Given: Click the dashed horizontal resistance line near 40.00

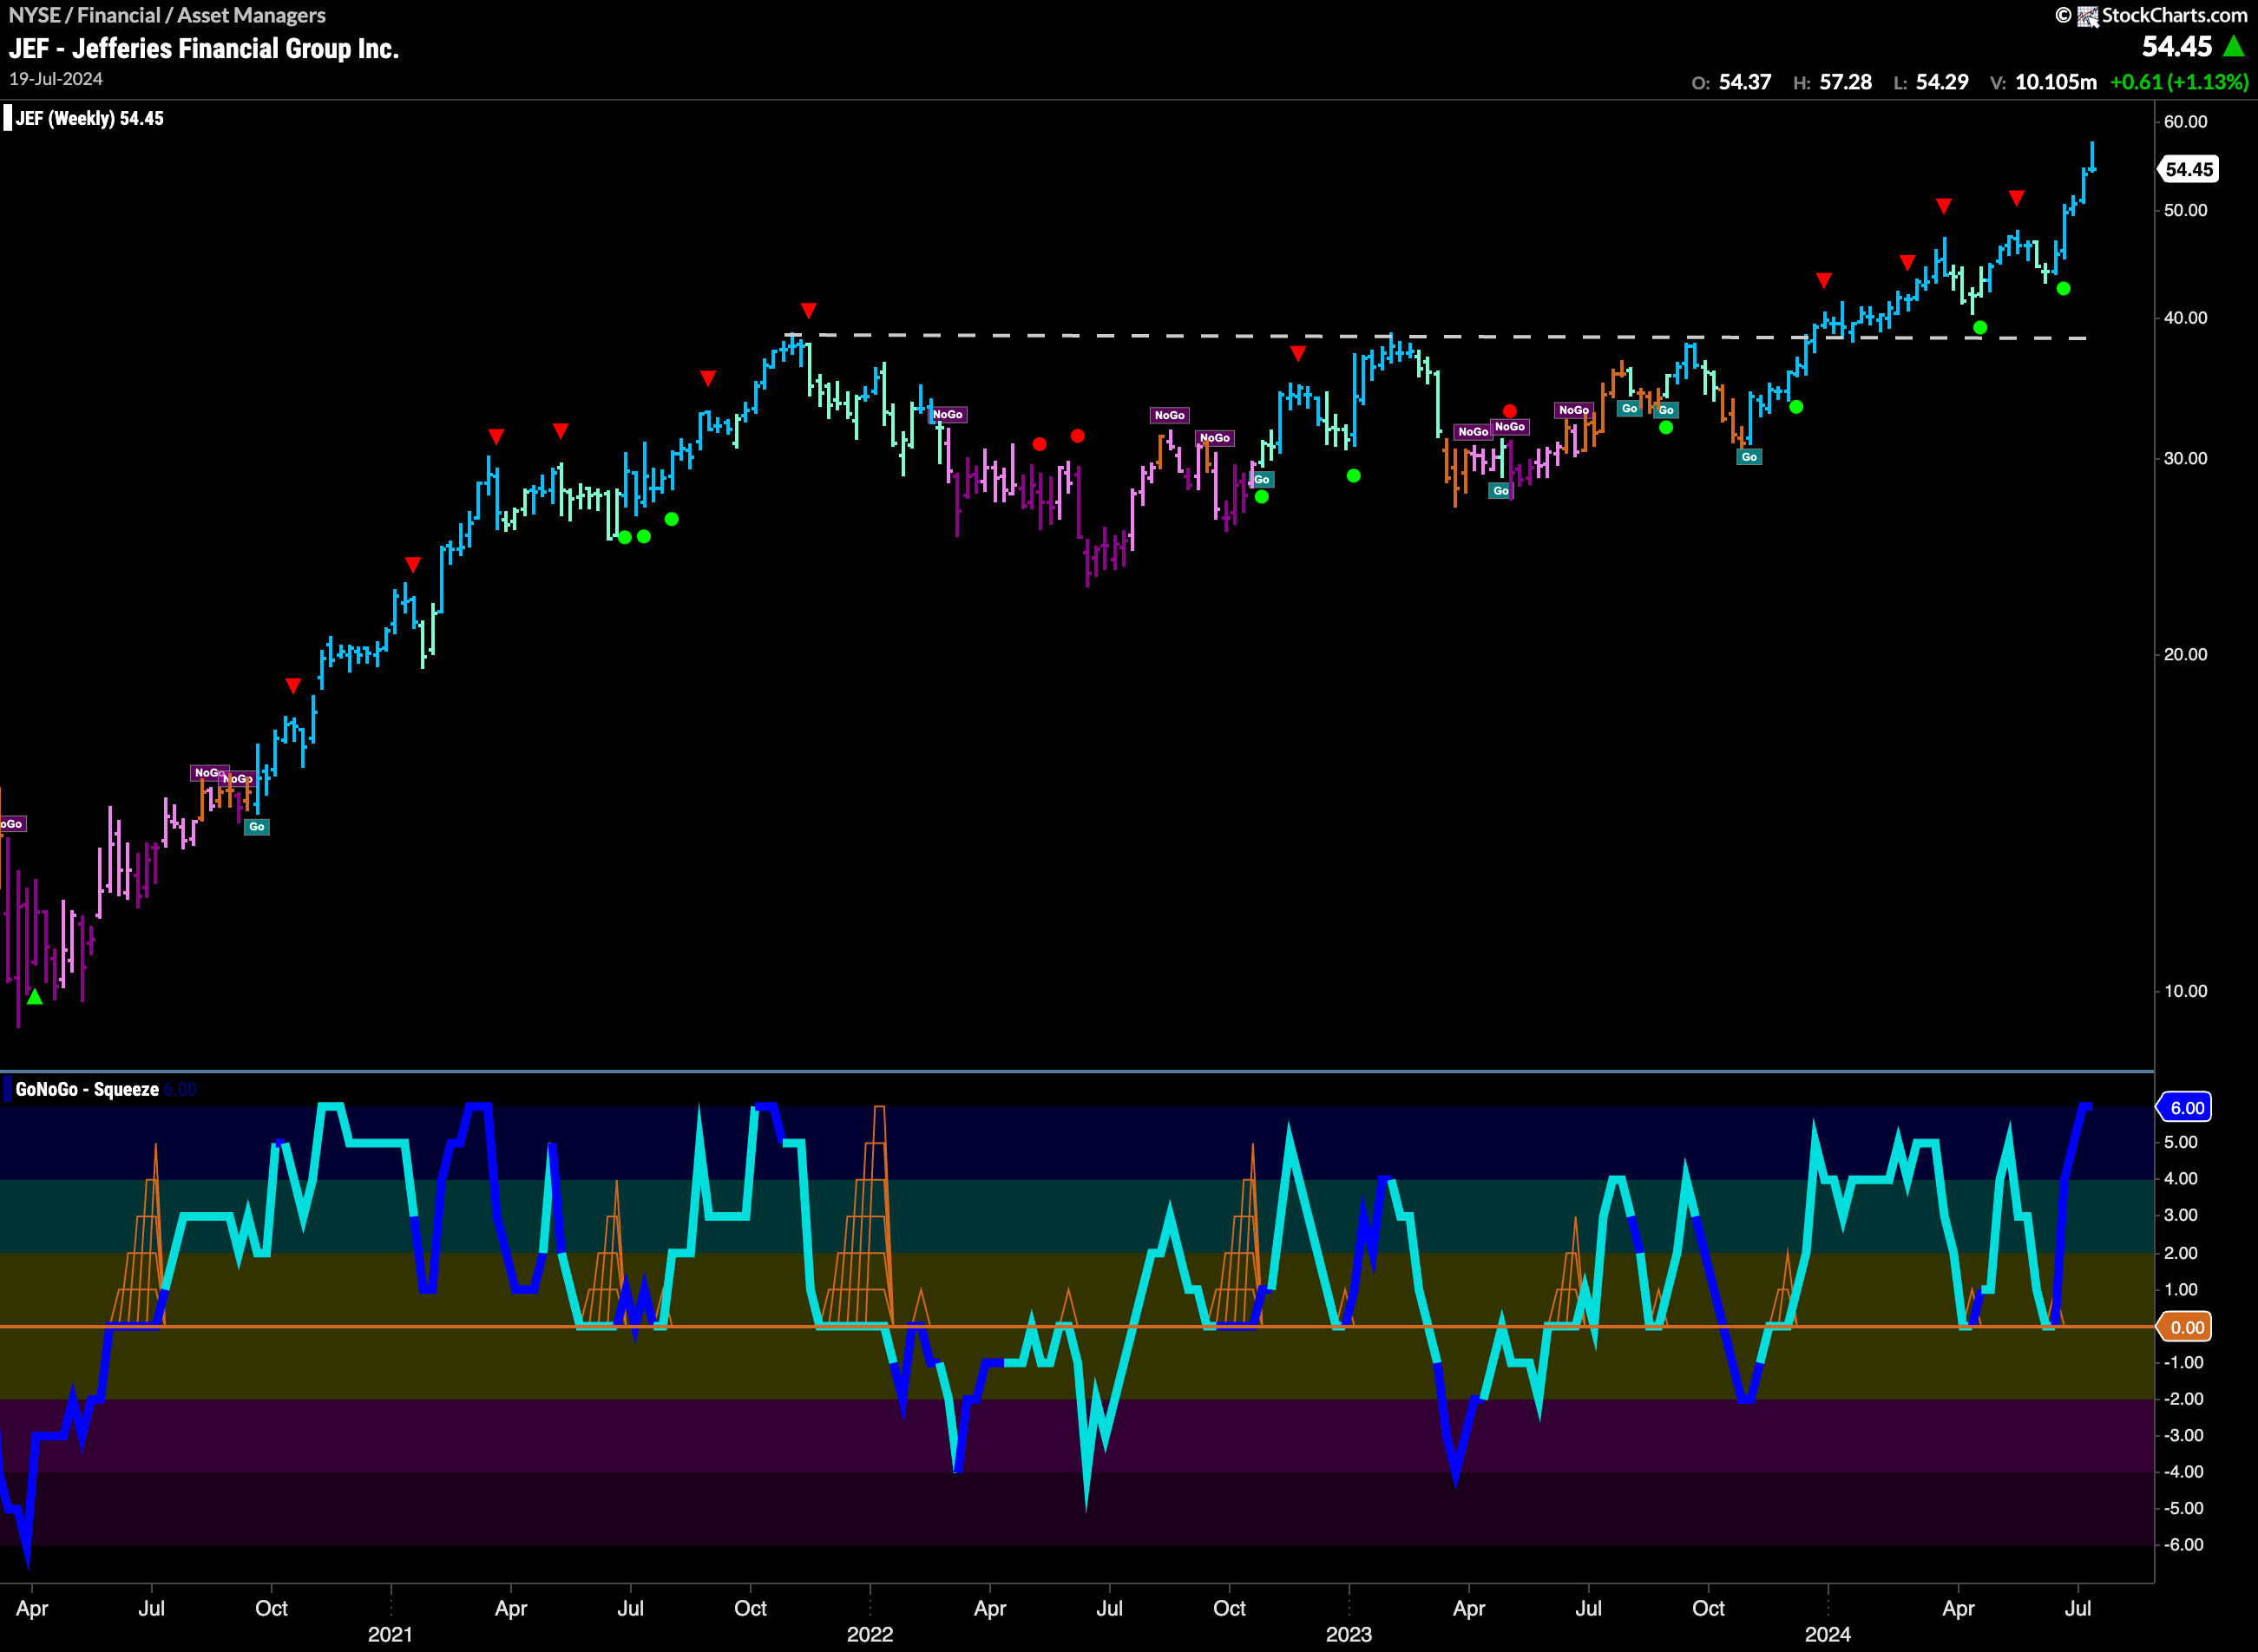Looking at the screenshot, I should click(1436, 336).
